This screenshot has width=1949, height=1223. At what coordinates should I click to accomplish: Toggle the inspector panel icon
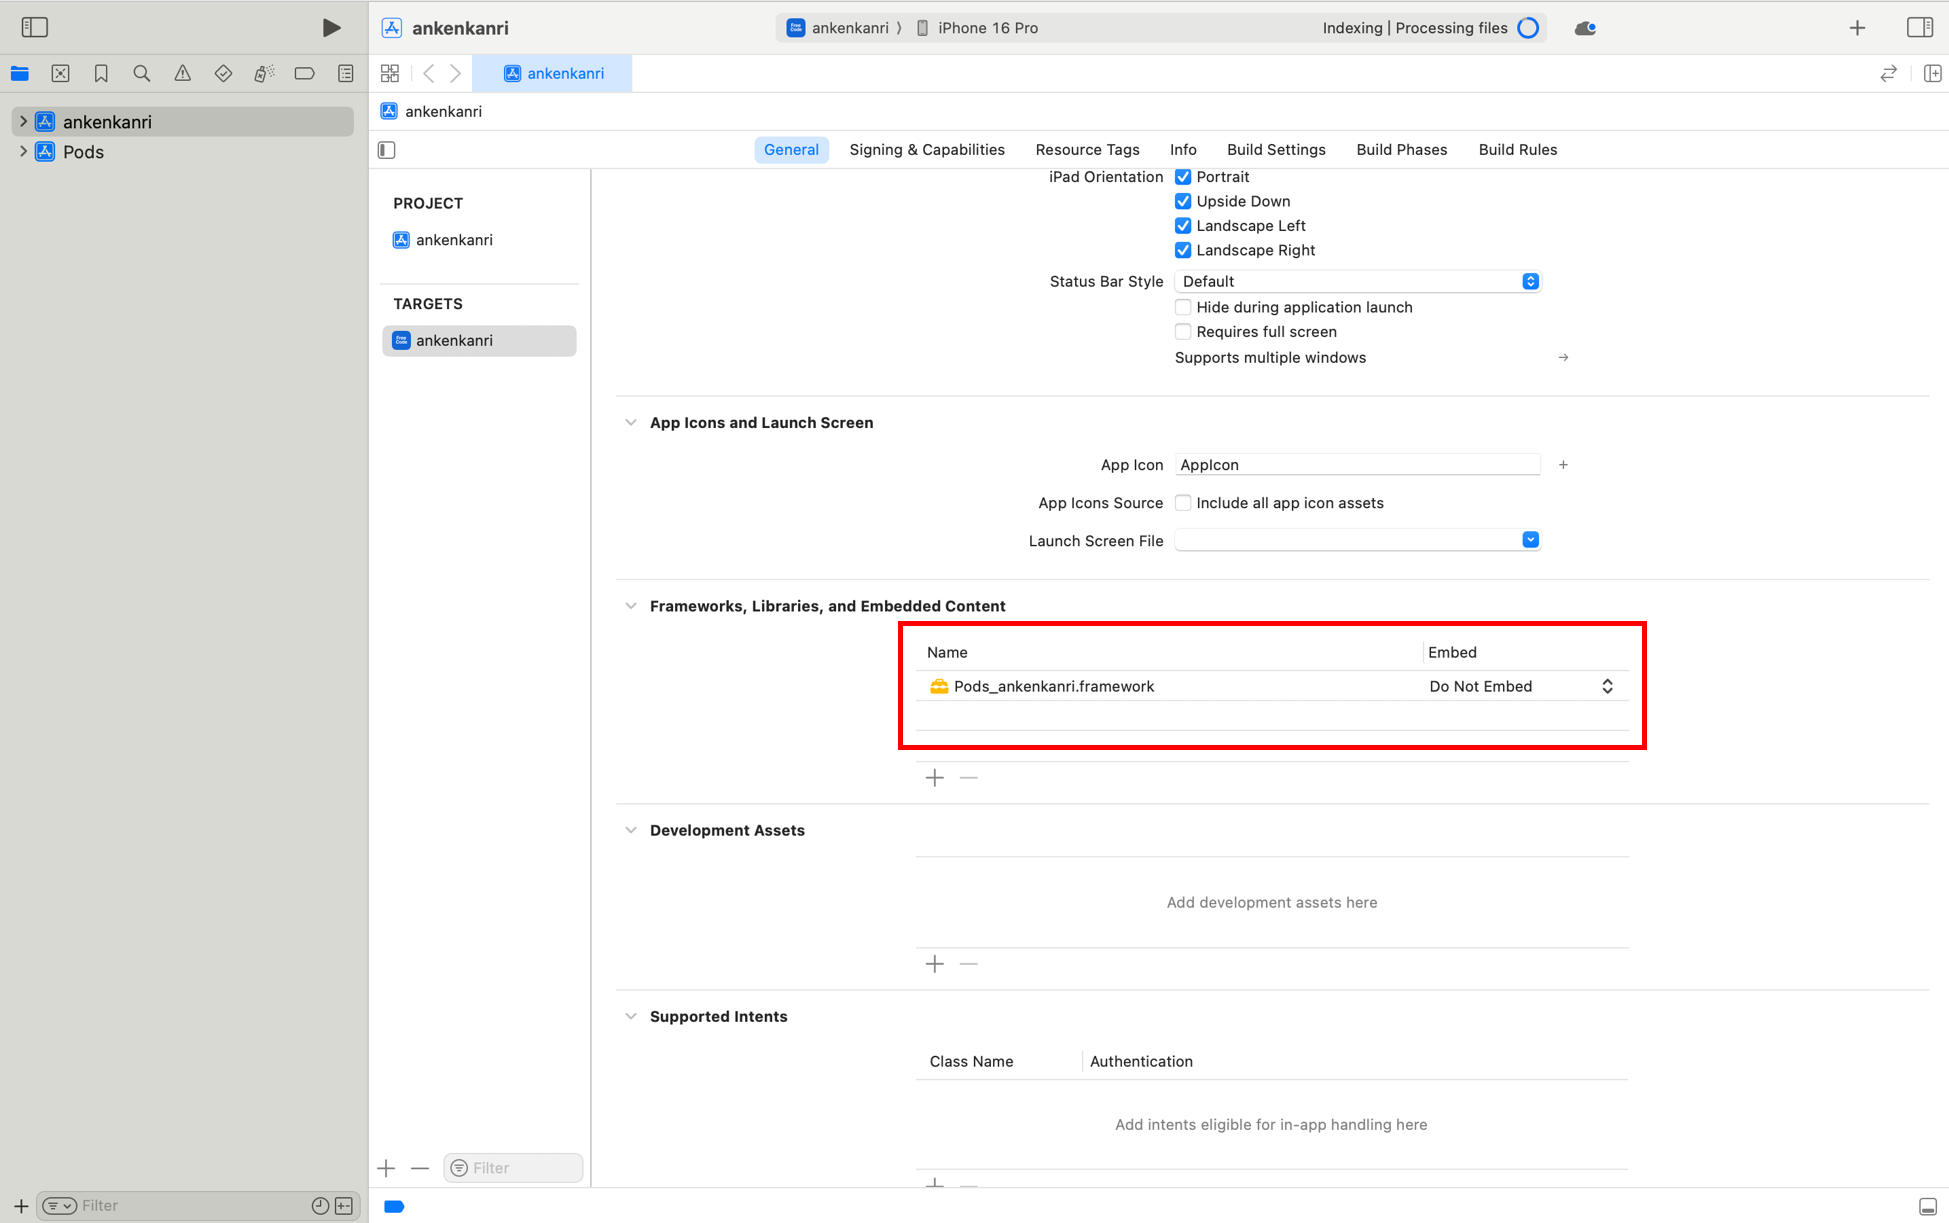click(1920, 27)
